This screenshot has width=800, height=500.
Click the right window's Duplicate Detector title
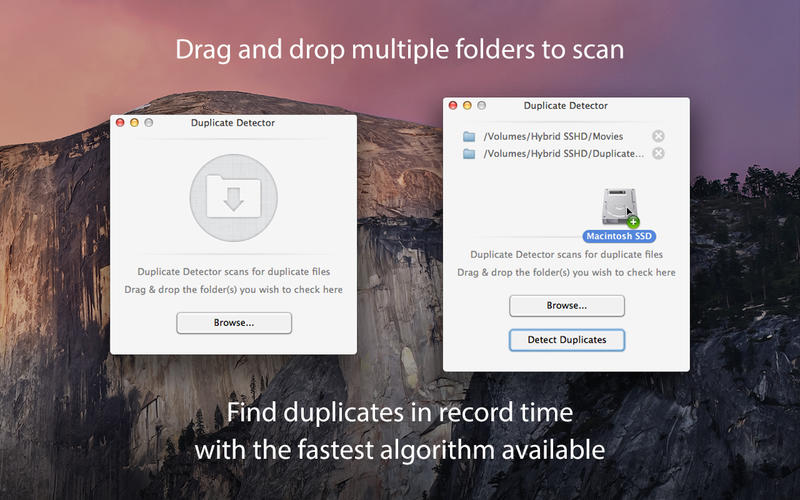[565, 105]
